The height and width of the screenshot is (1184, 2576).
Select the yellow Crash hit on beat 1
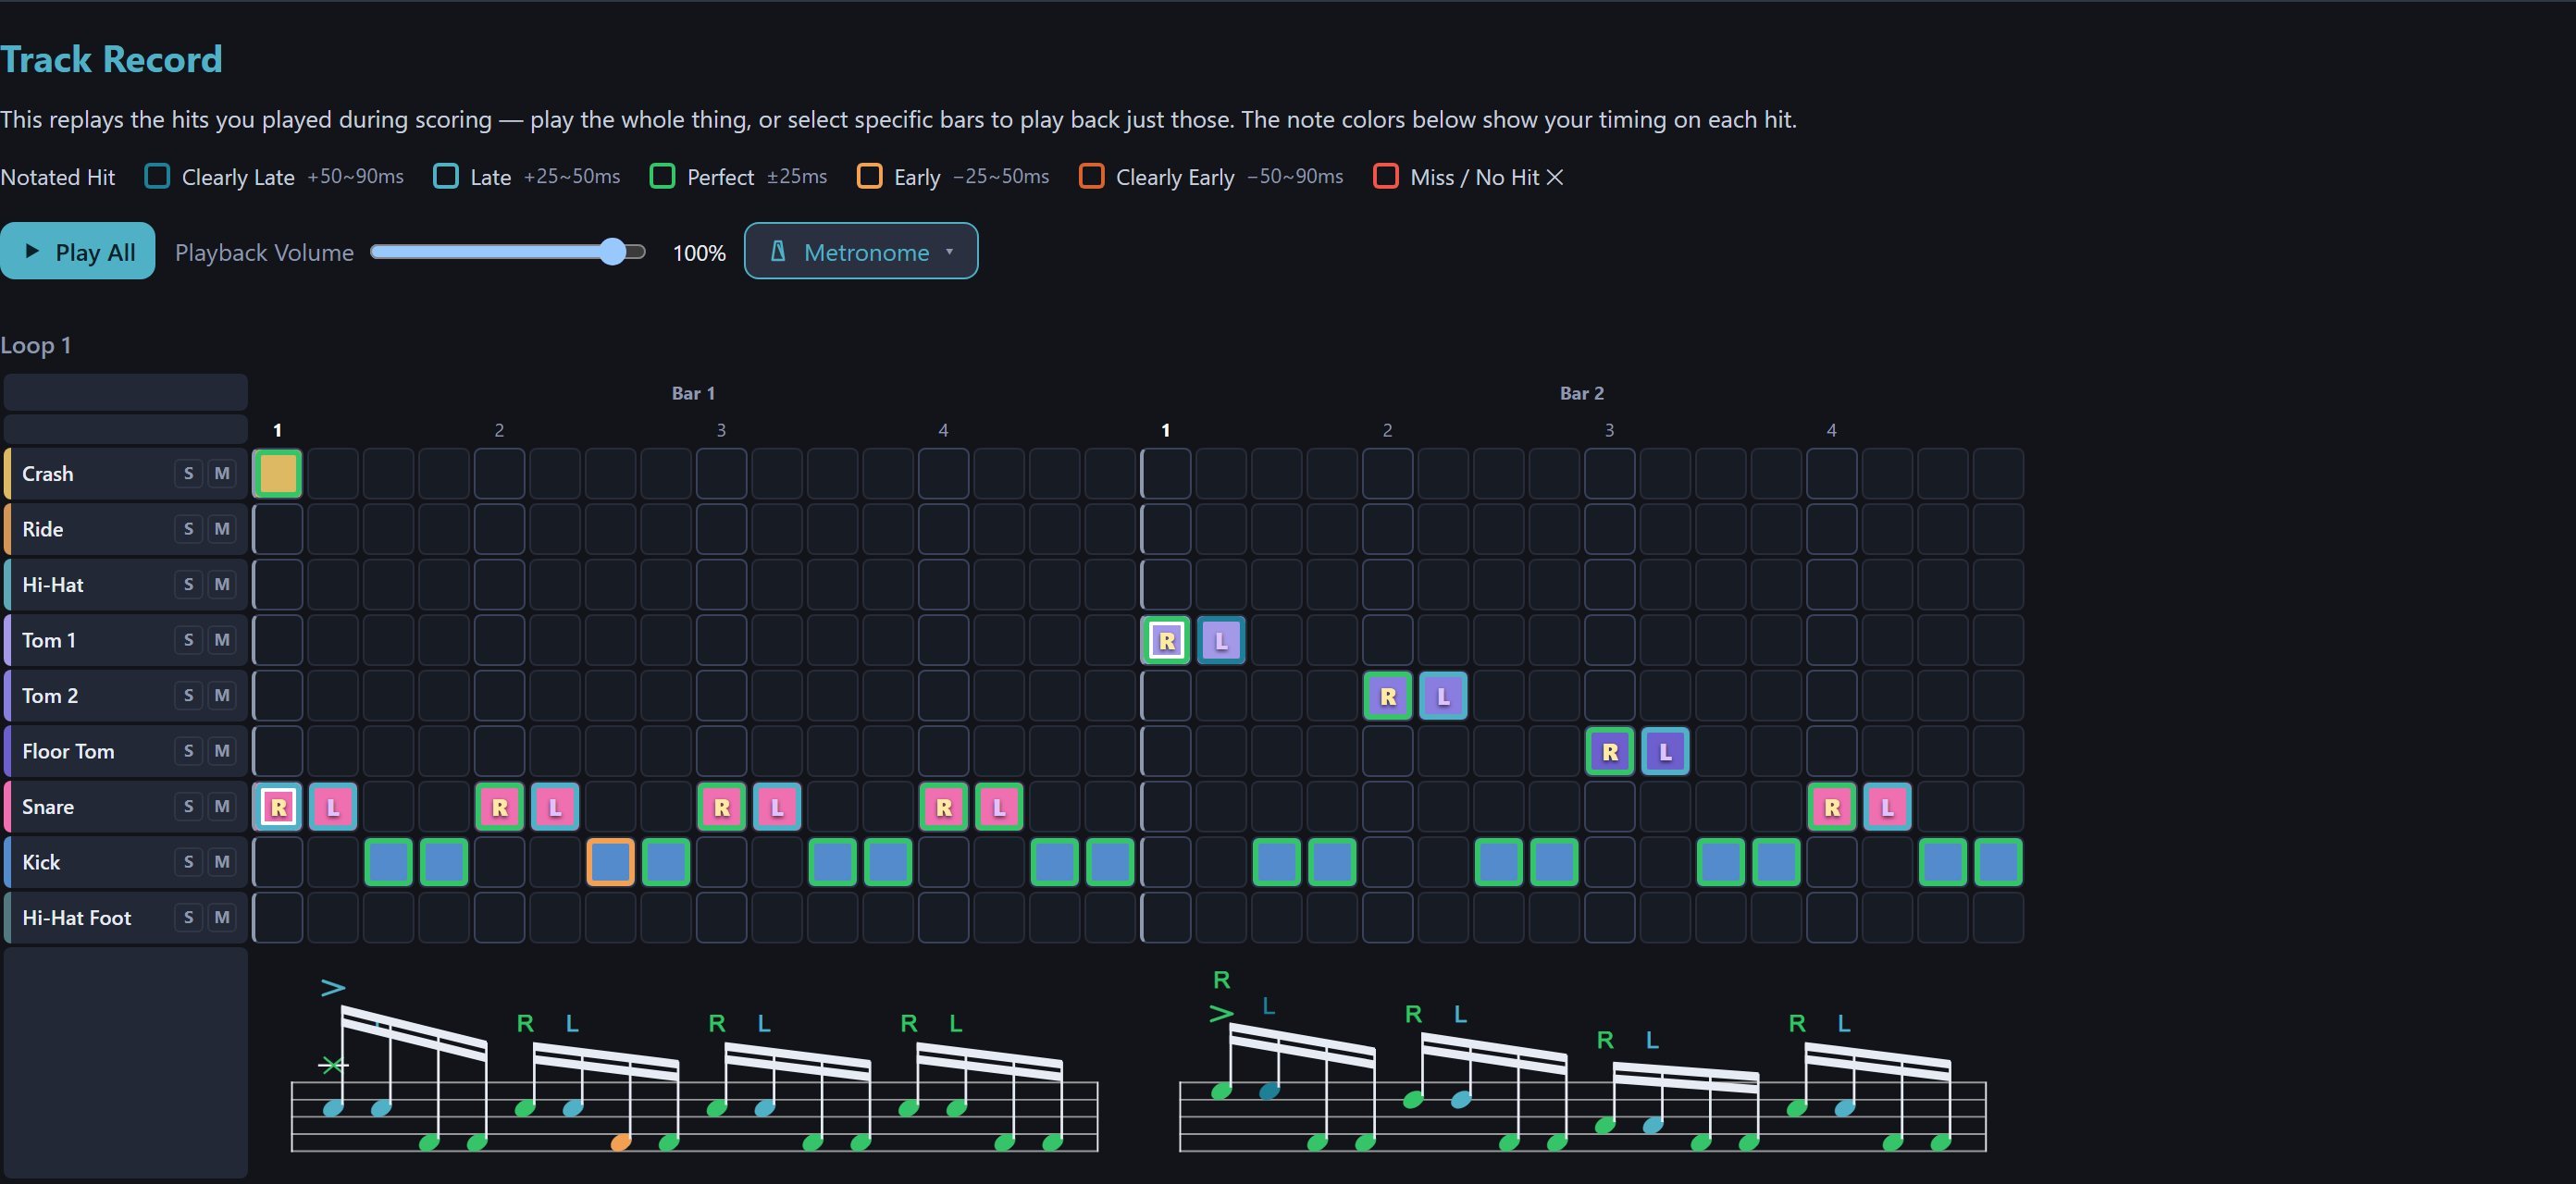(x=278, y=474)
